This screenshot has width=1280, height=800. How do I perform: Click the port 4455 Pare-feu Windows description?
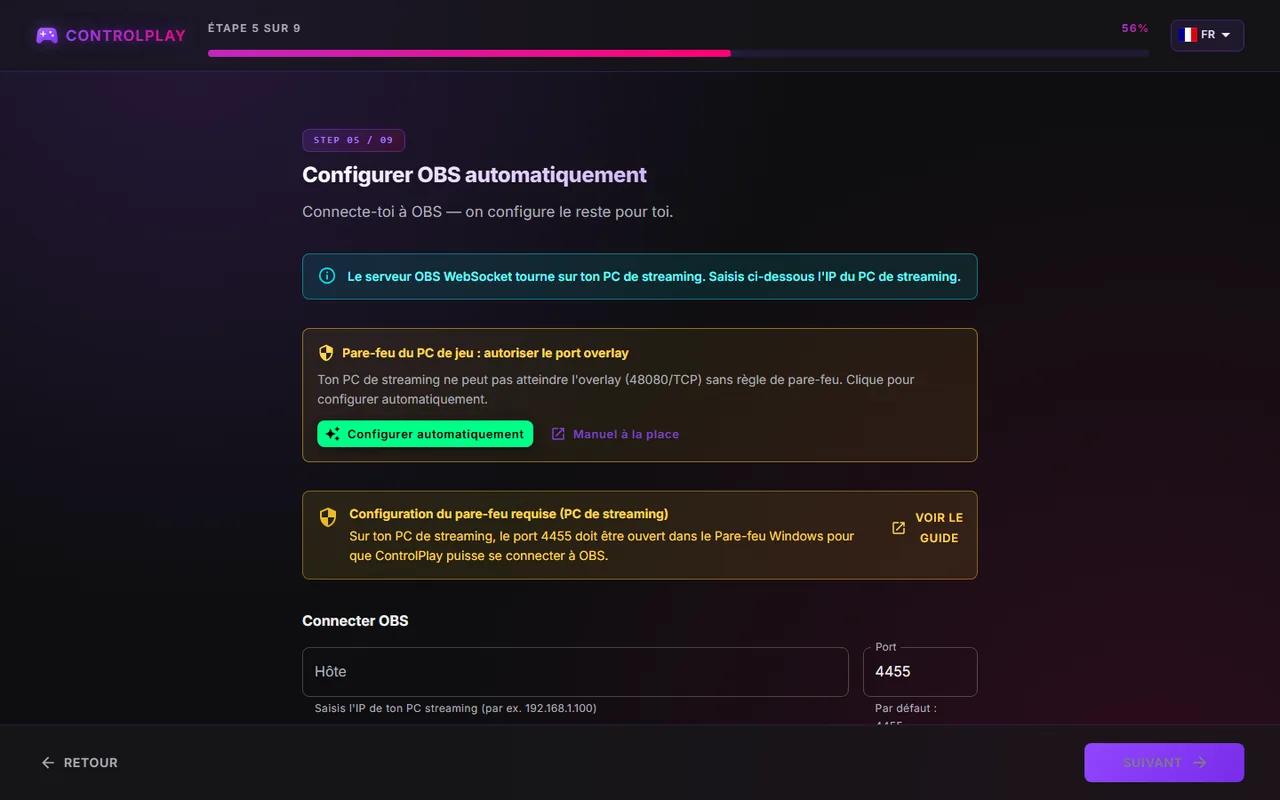tap(602, 546)
